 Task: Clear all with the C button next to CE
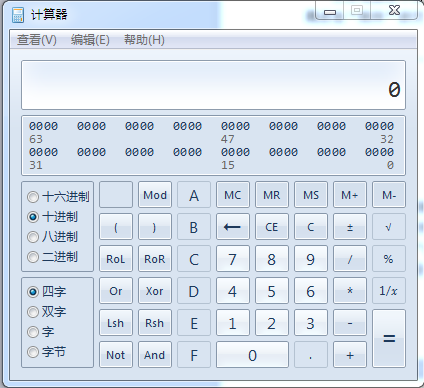[311, 227]
